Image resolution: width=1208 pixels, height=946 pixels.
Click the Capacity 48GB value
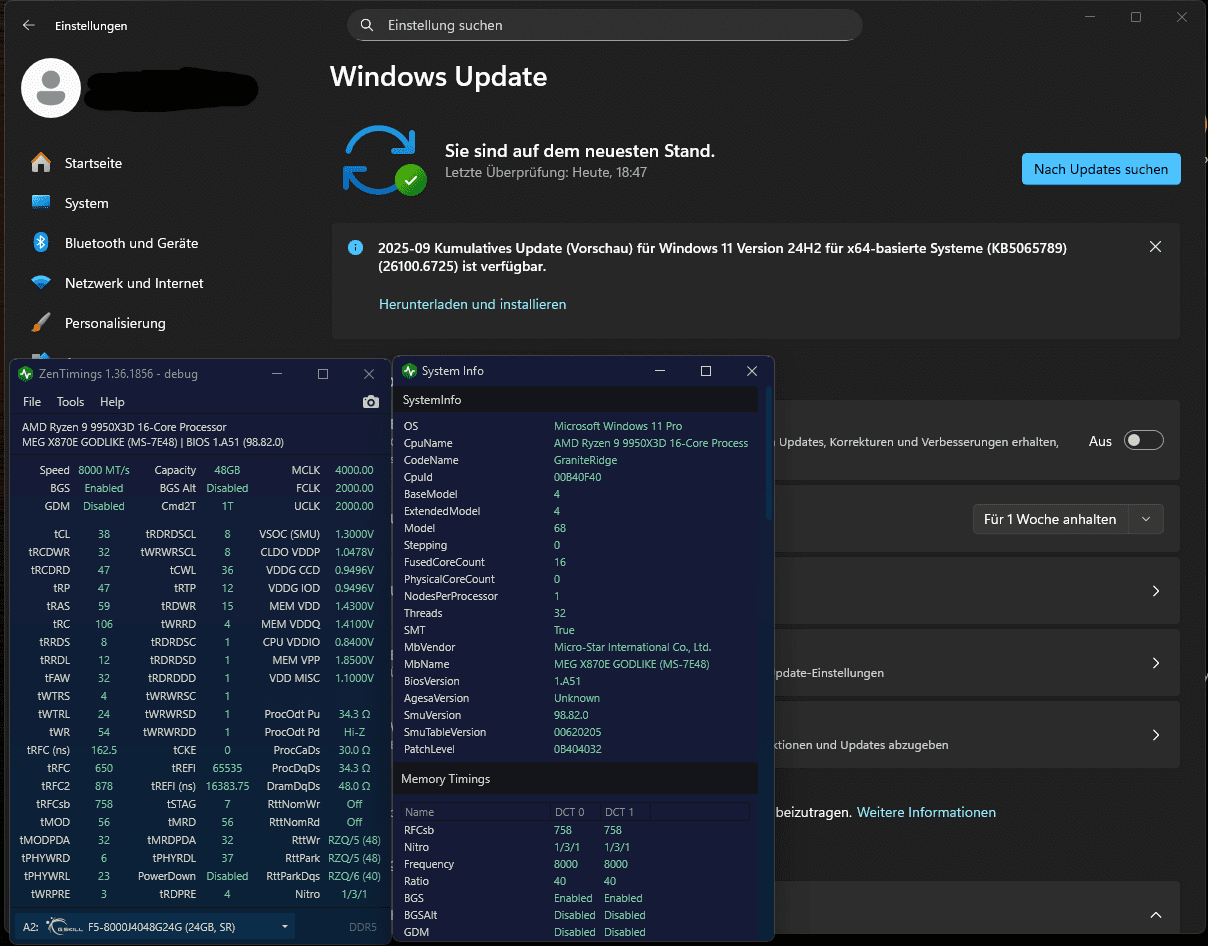pyautogui.click(x=227, y=470)
